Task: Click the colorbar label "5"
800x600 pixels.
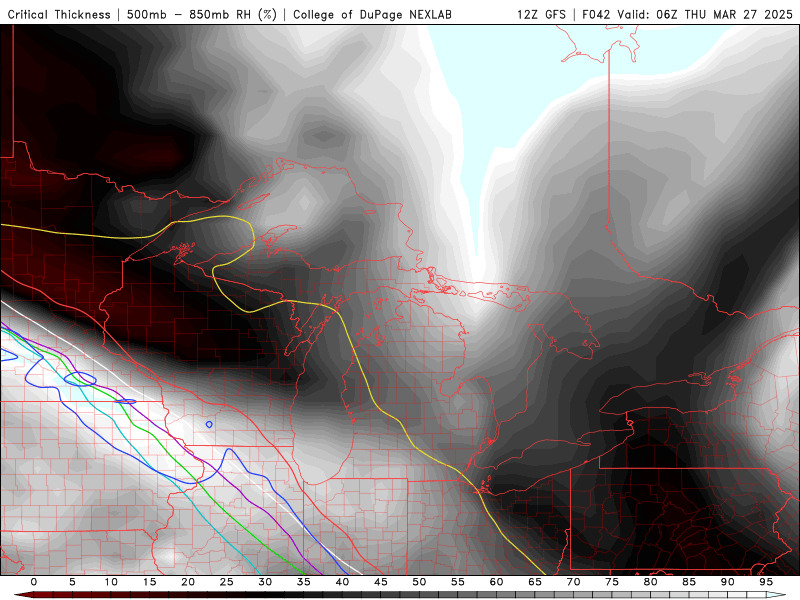Action: (x=72, y=582)
